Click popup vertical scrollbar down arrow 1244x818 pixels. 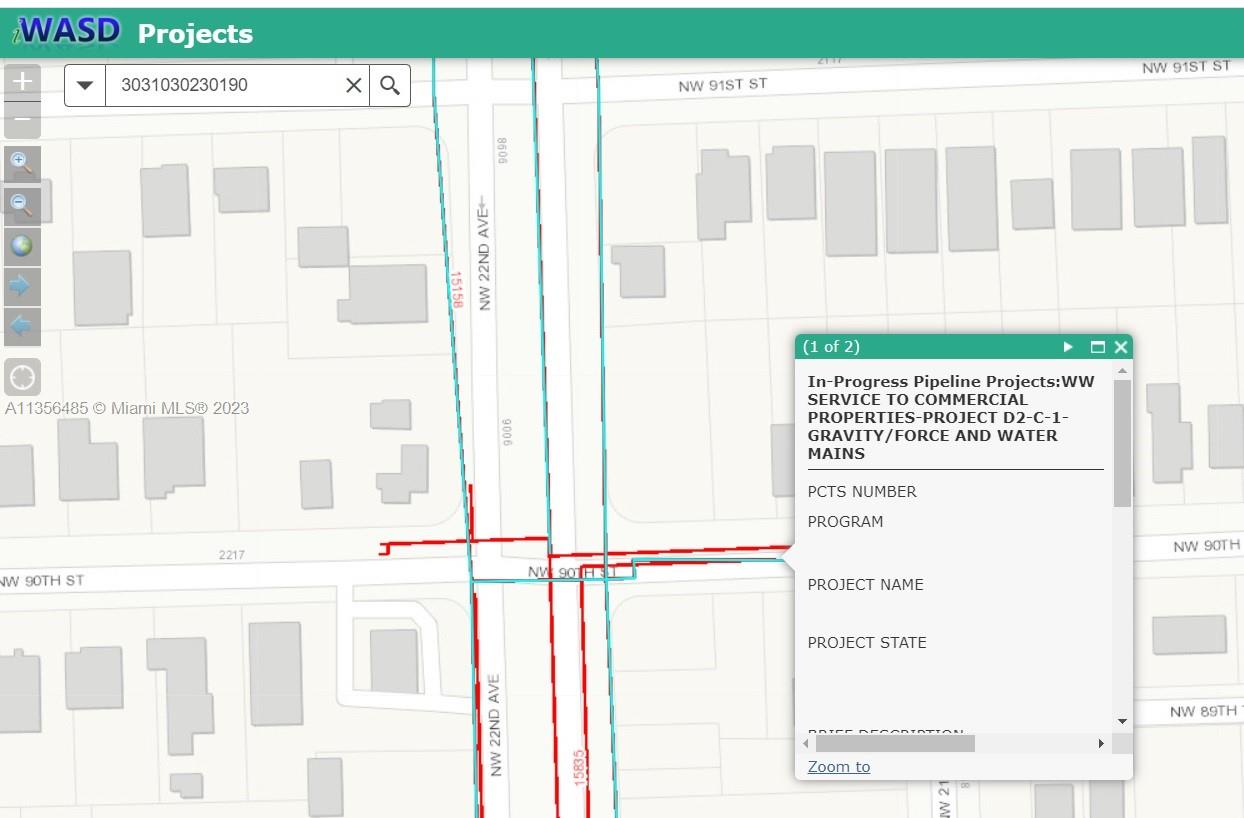pyautogui.click(x=1122, y=722)
